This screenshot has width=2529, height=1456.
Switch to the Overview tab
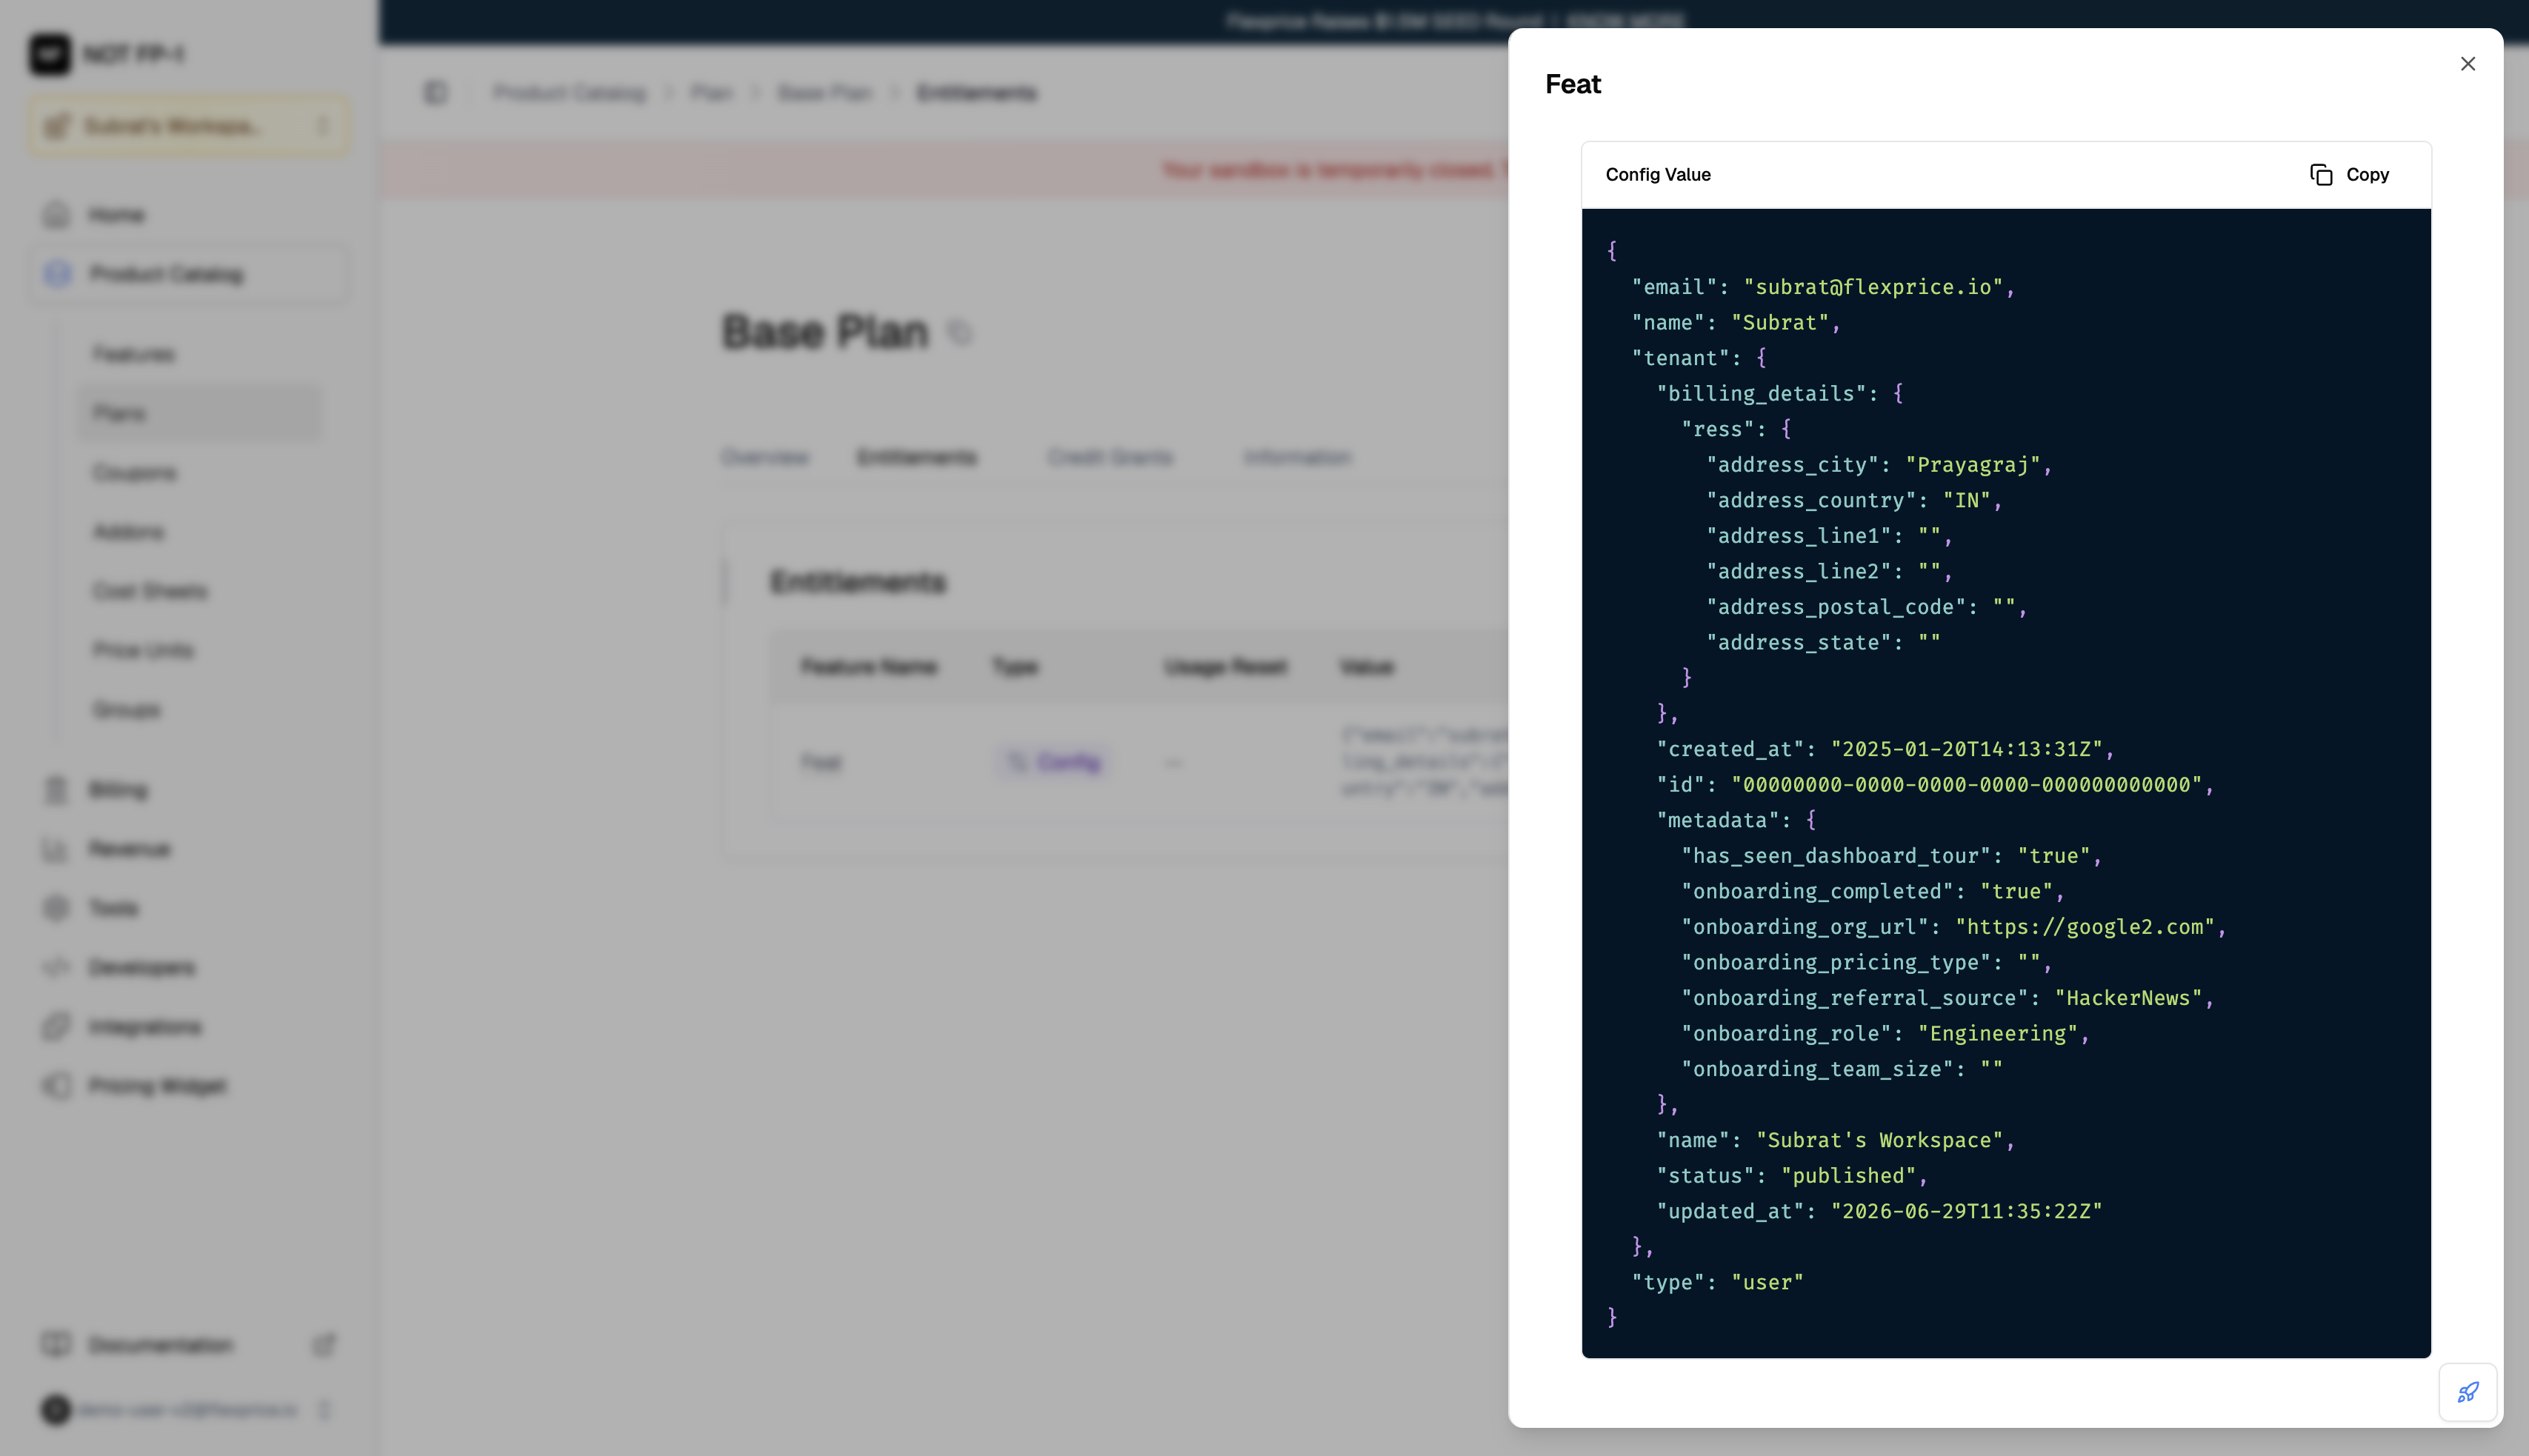[x=765, y=458]
